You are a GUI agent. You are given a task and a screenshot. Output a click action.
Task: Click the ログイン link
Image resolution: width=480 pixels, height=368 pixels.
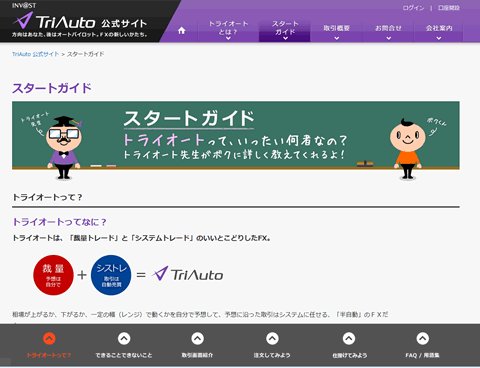tap(413, 8)
